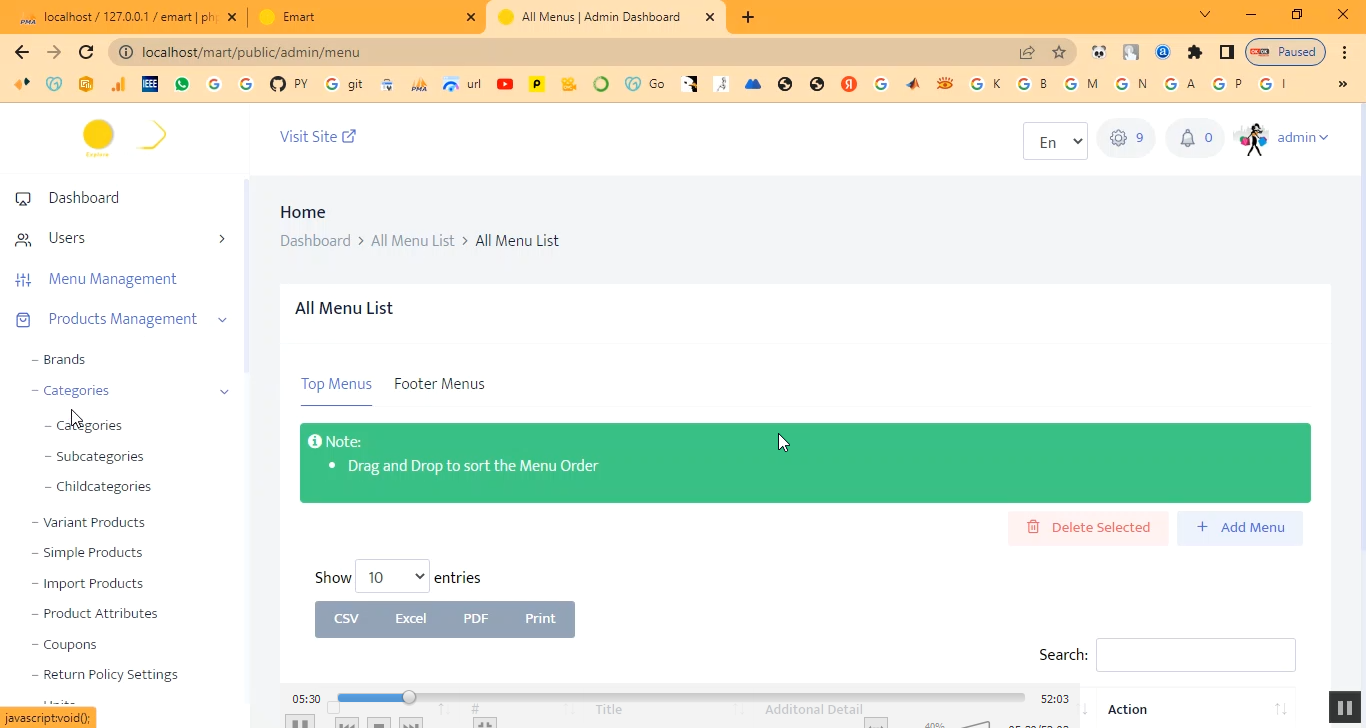Open the GitHub bookmark icon
Image resolution: width=1366 pixels, height=728 pixels.
click(278, 84)
